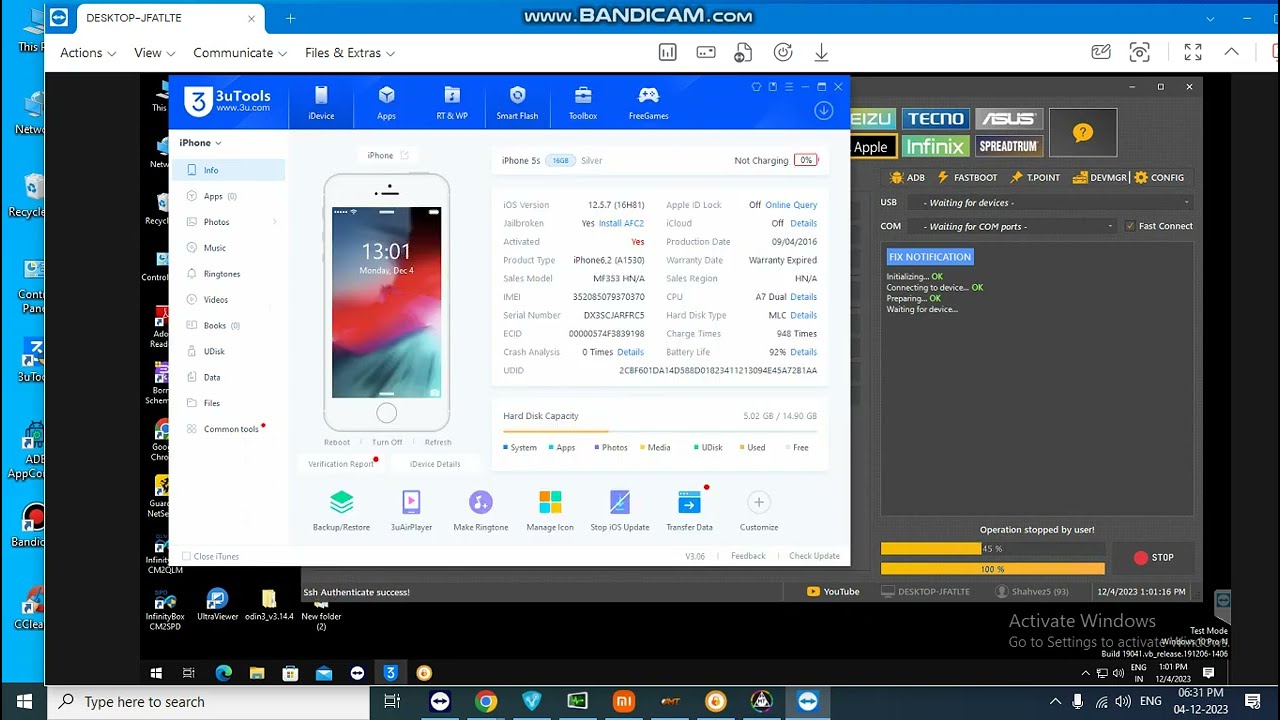1280x720 pixels.
Task: Launch 3uAirPlayer tool
Action: (411, 510)
